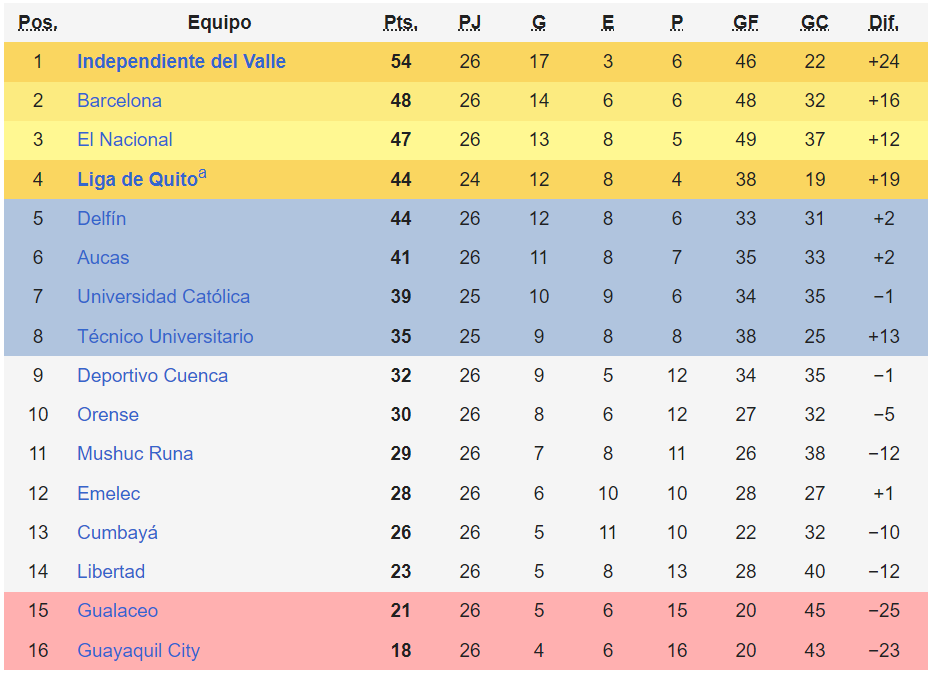
Task: Open the Delfín team link
Action: coord(101,219)
